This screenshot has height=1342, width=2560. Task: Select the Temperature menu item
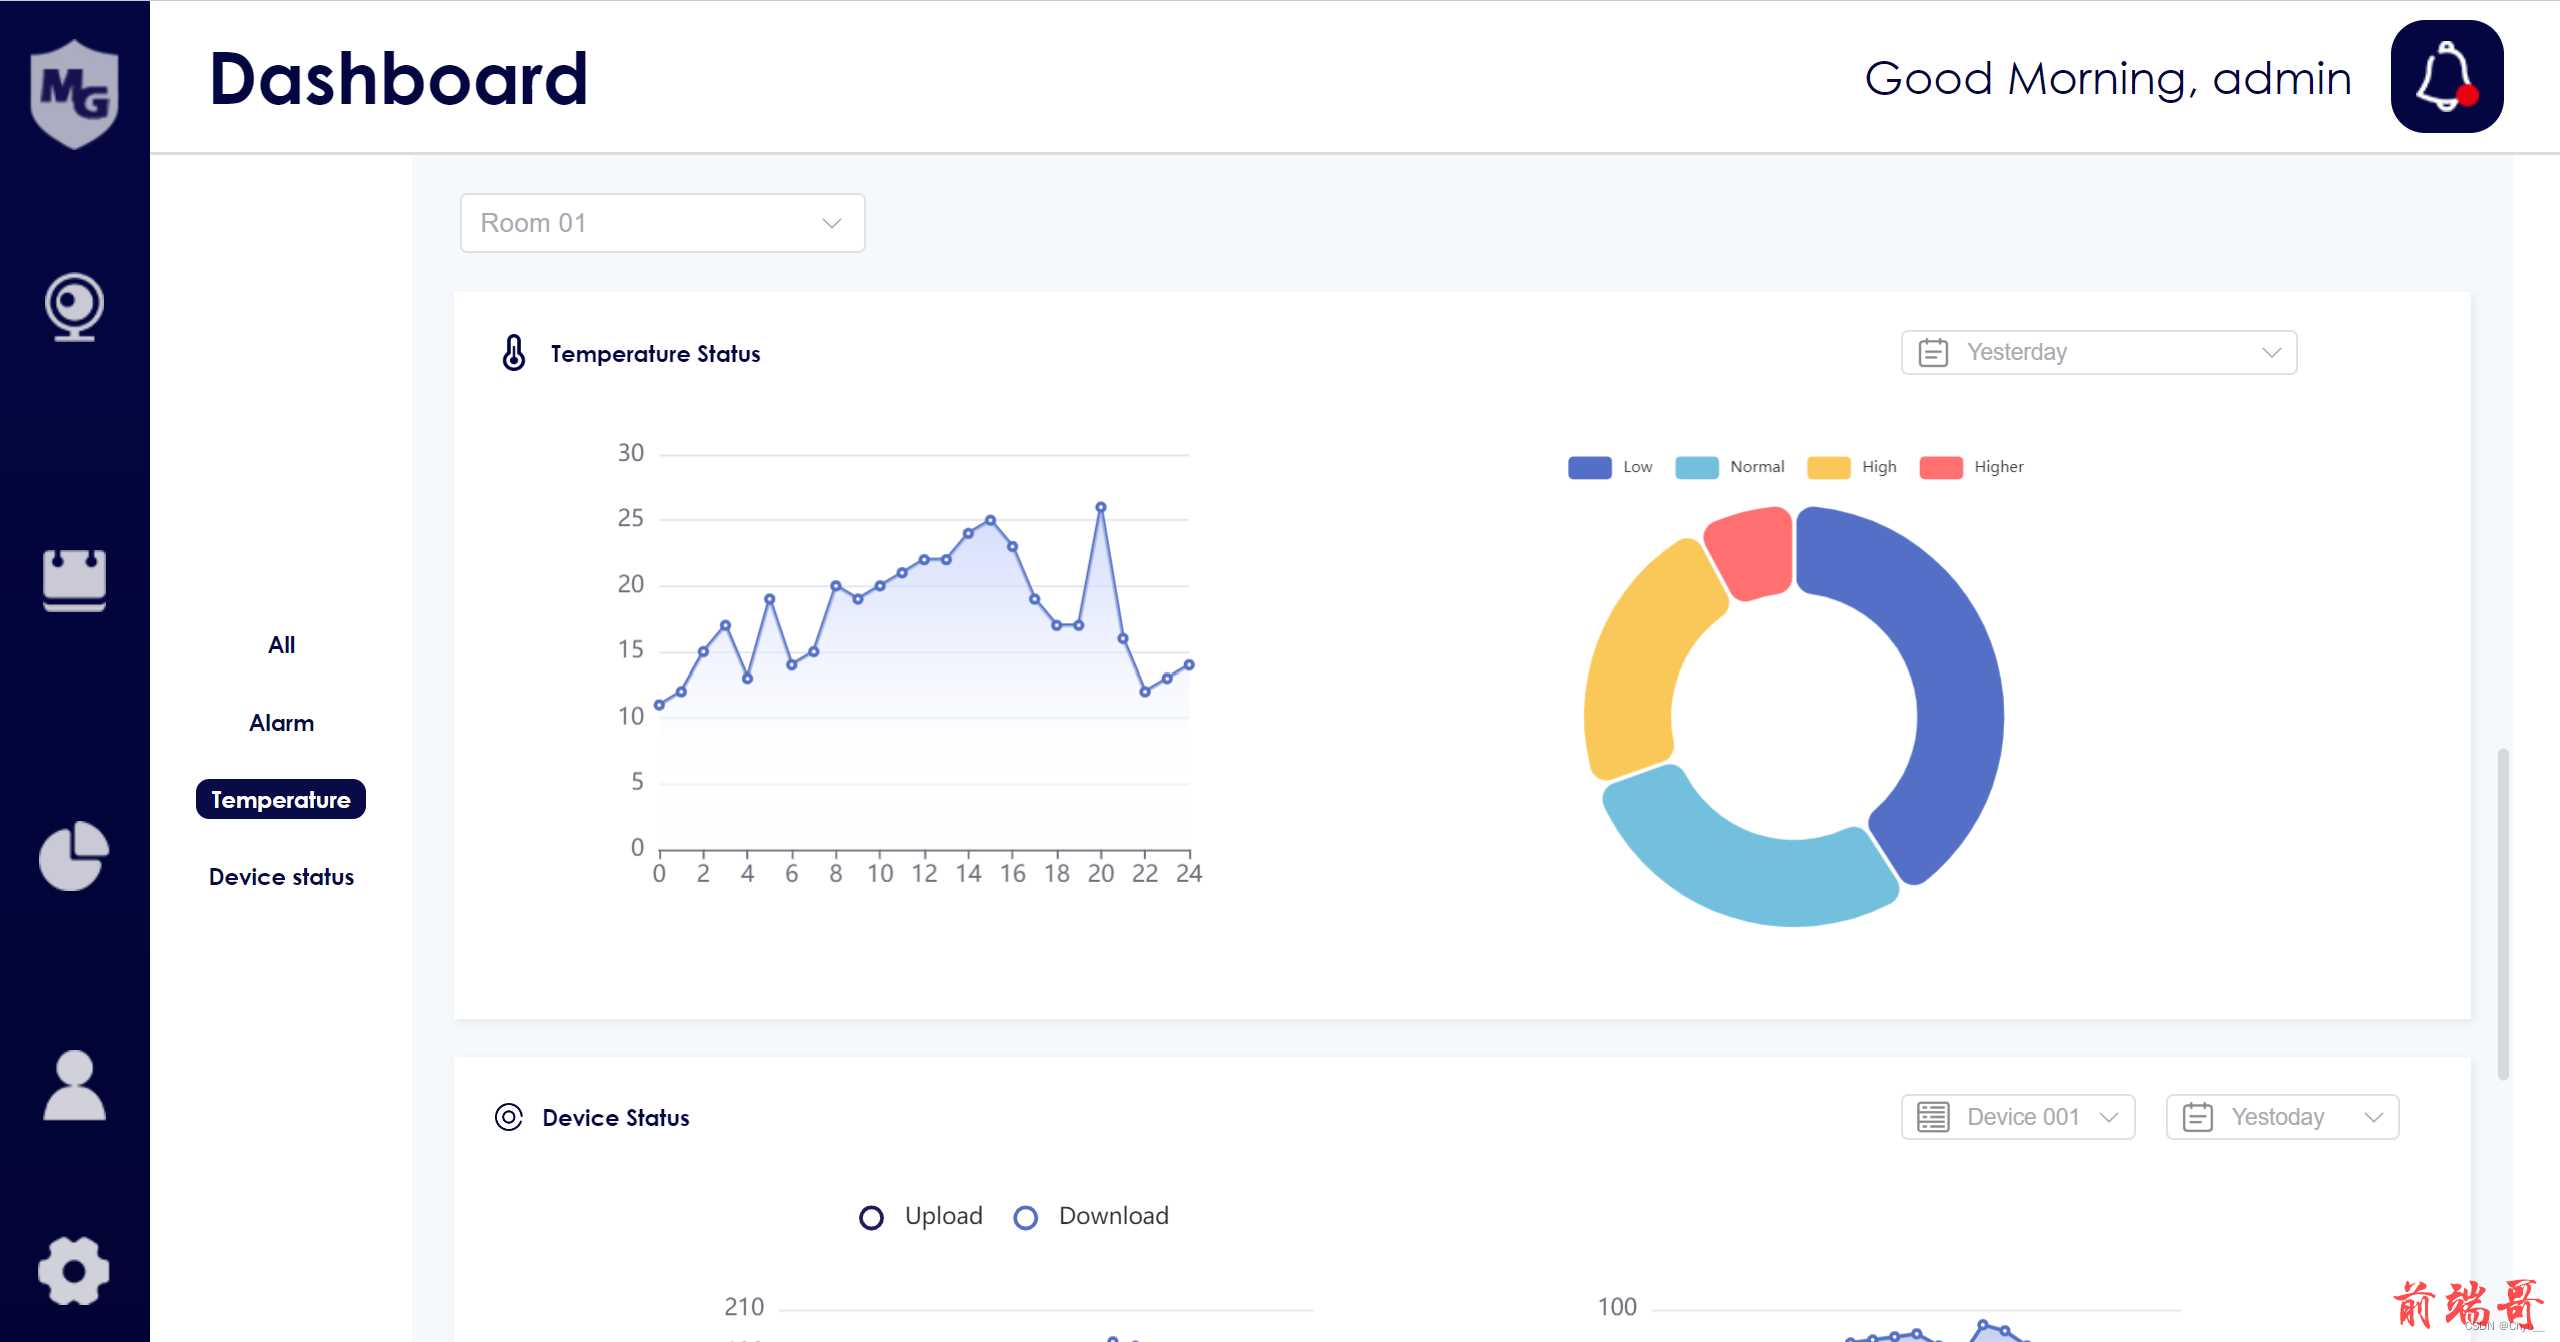tap(281, 799)
